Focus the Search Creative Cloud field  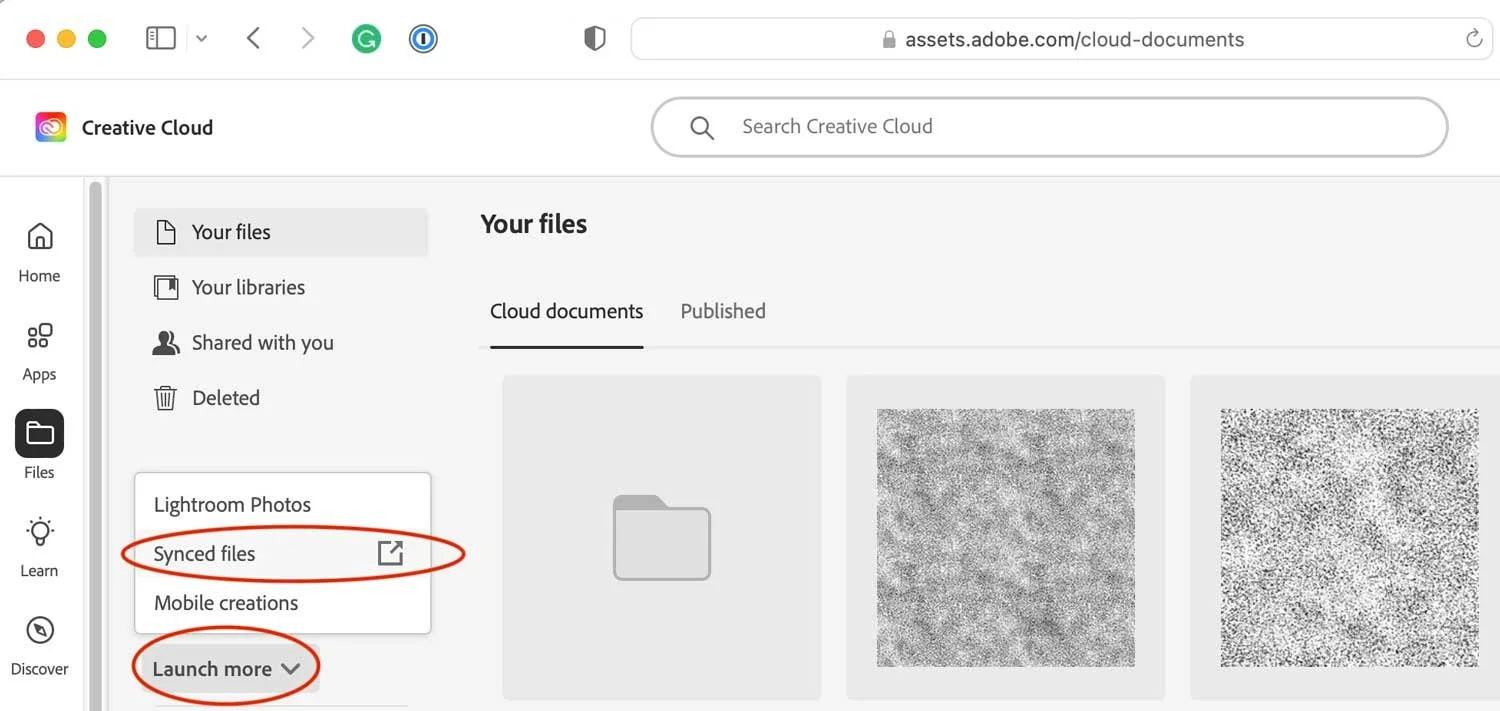pyautogui.click(x=1049, y=127)
